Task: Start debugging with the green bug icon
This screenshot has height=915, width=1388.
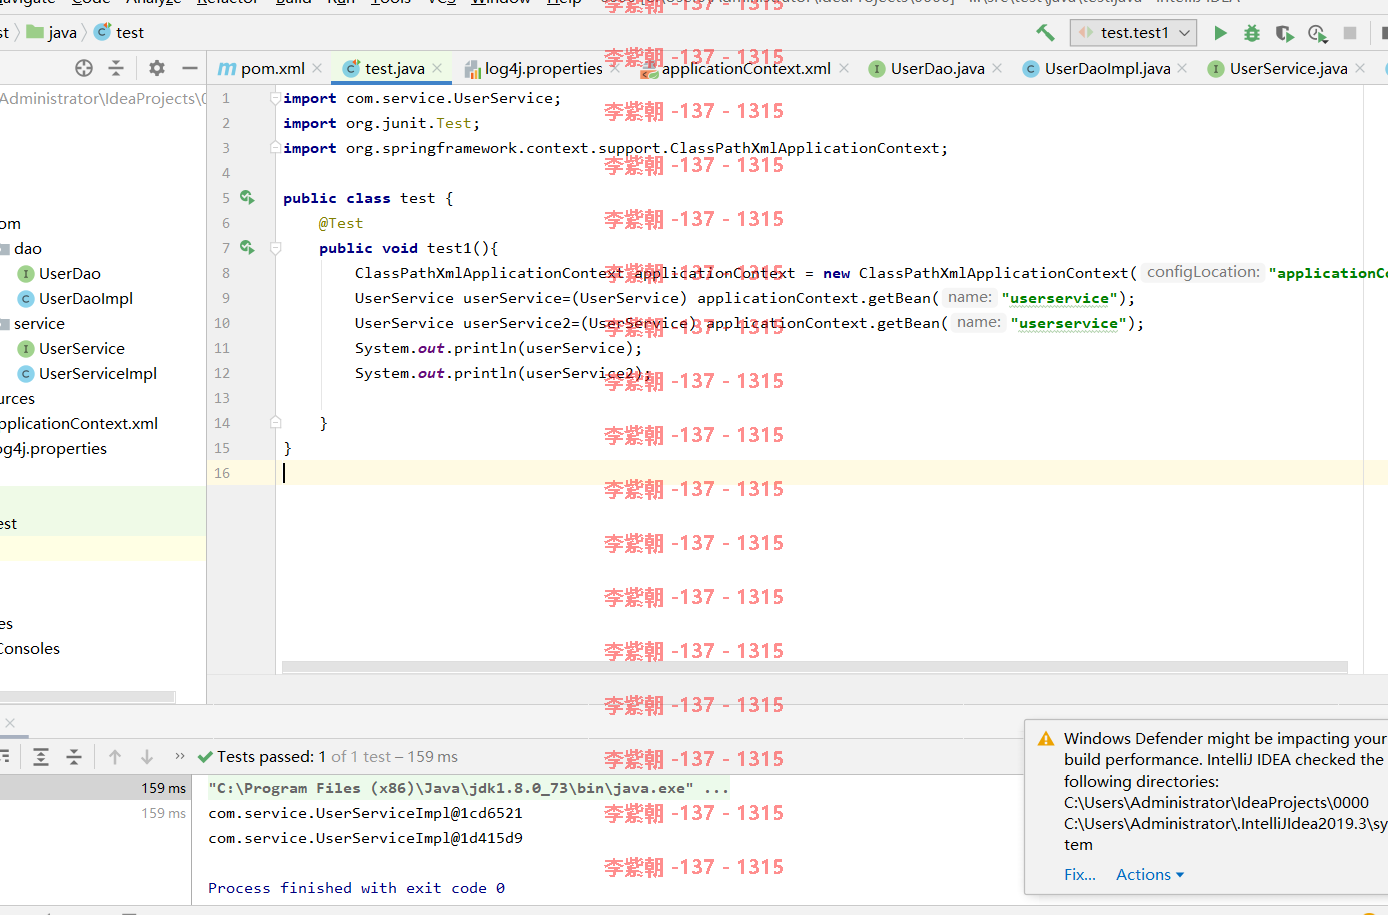Action: pos(1252,33)
